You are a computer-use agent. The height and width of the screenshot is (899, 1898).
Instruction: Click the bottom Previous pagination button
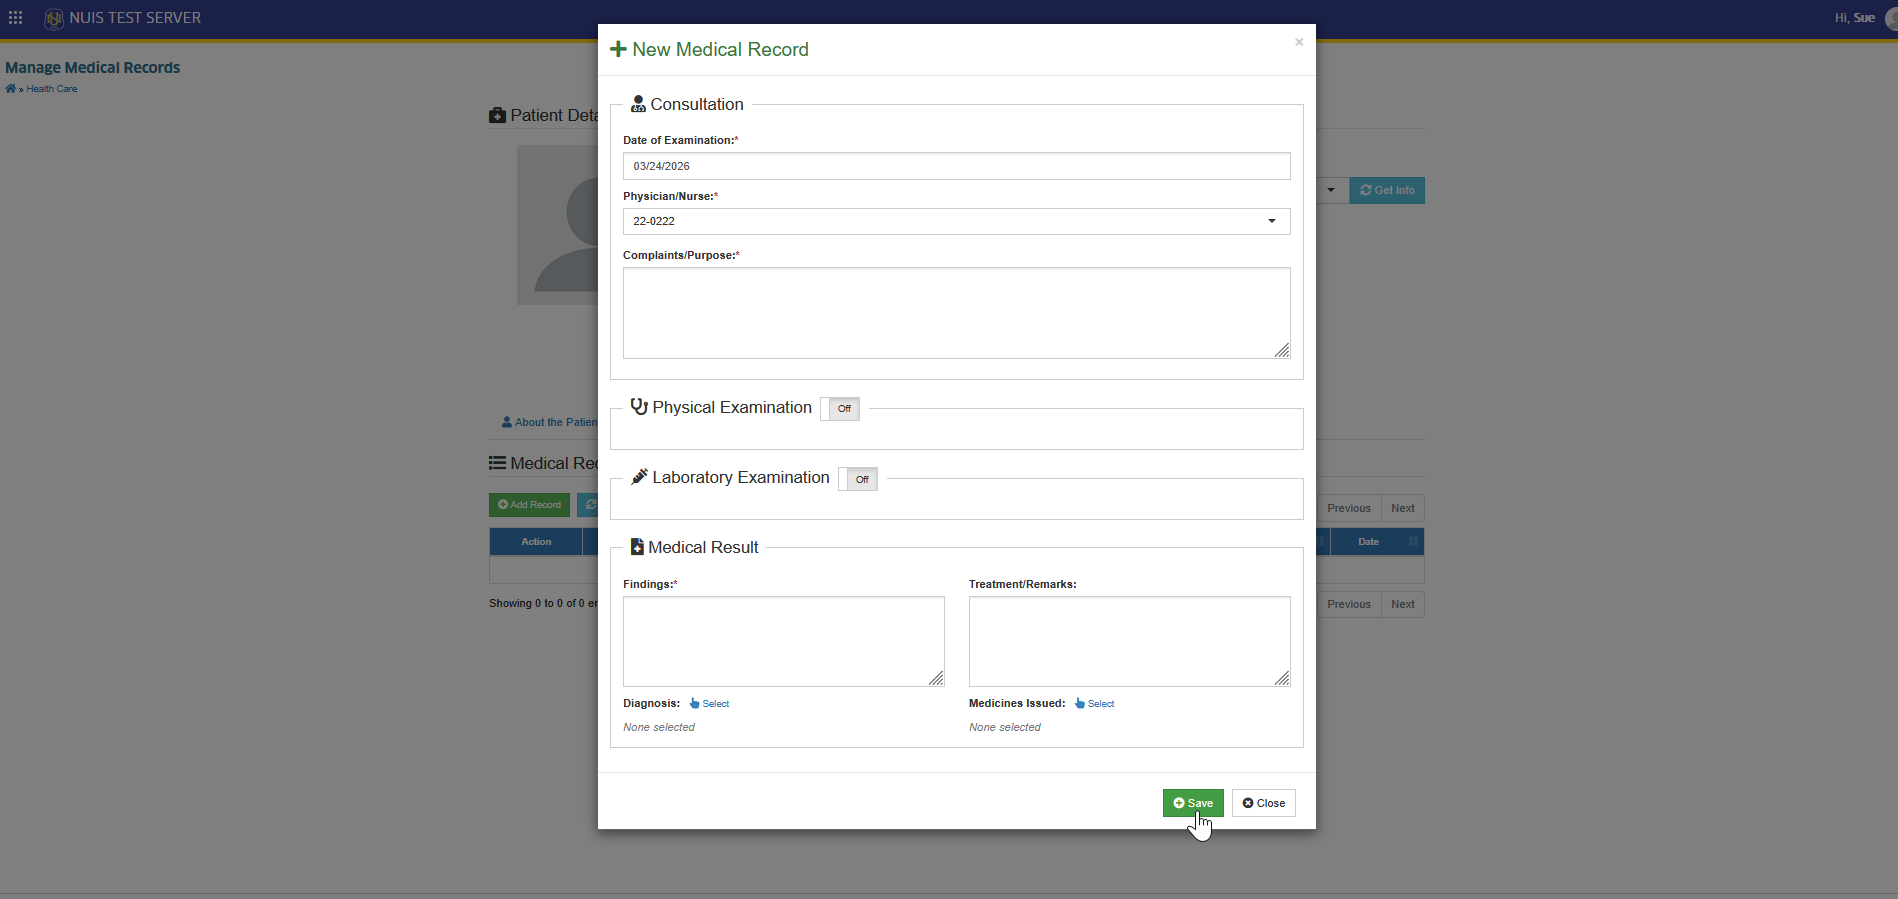[1349, 604]
